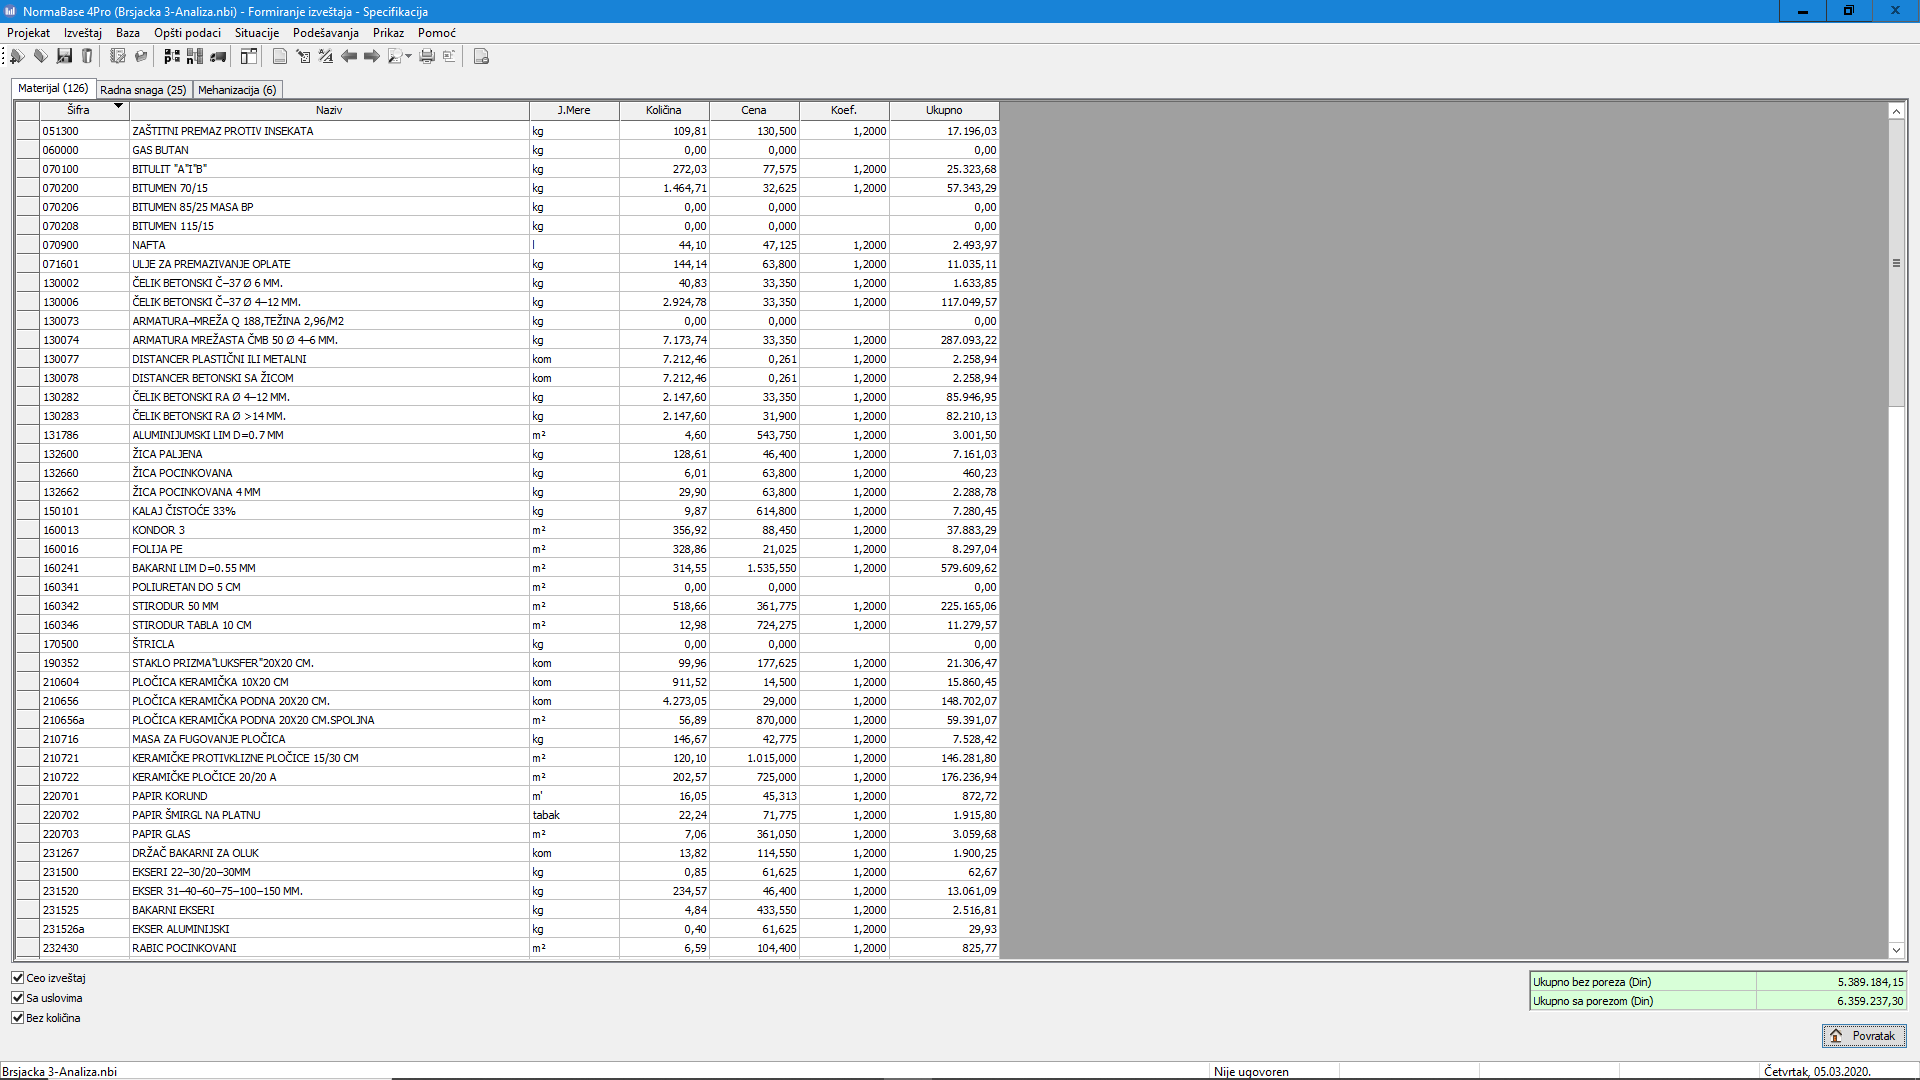Click the save (floppy disk) toolbar icon

[x=64, y=56]
